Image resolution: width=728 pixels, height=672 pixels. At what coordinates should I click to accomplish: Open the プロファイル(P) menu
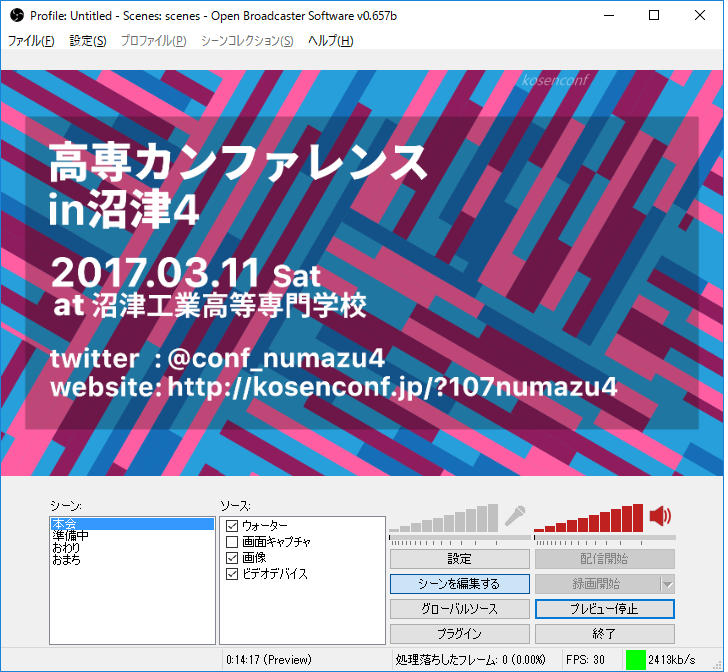[x=153, y=41]
